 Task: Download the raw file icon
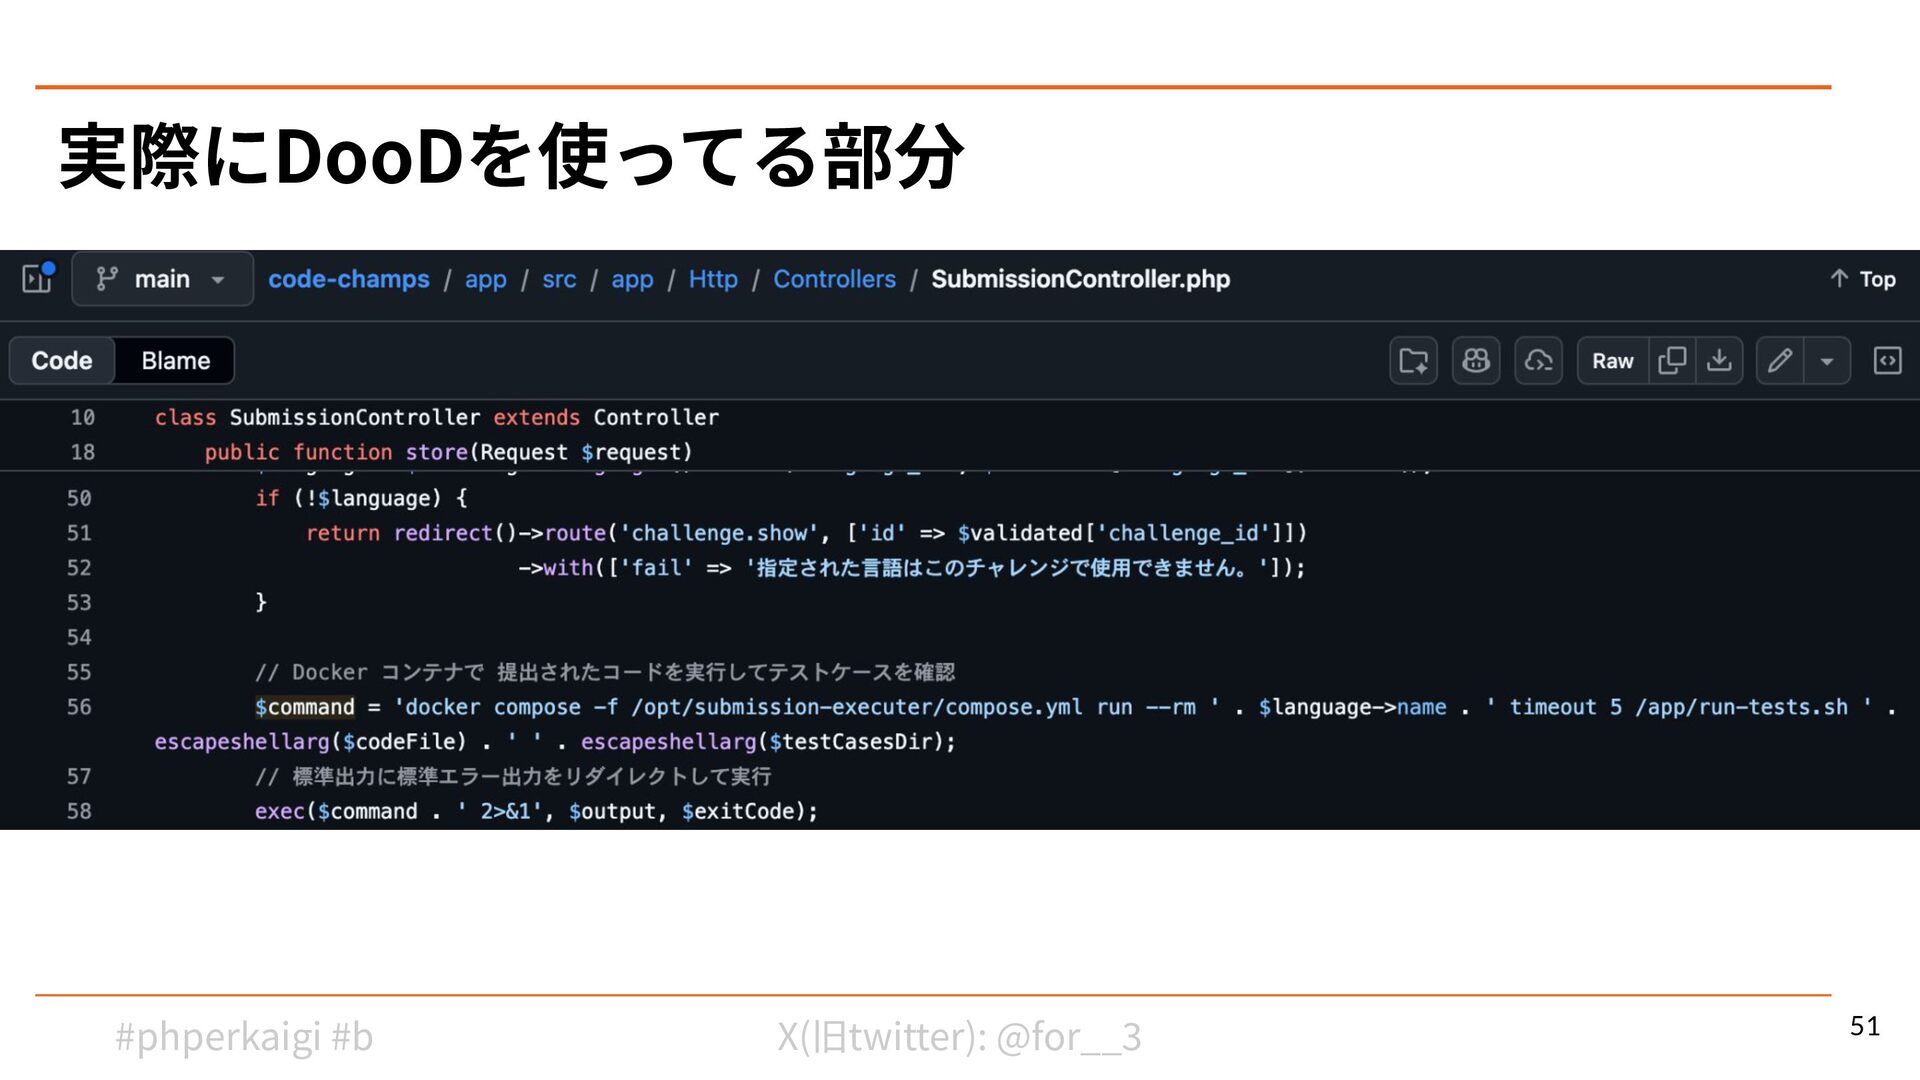tap(1719, 361)
